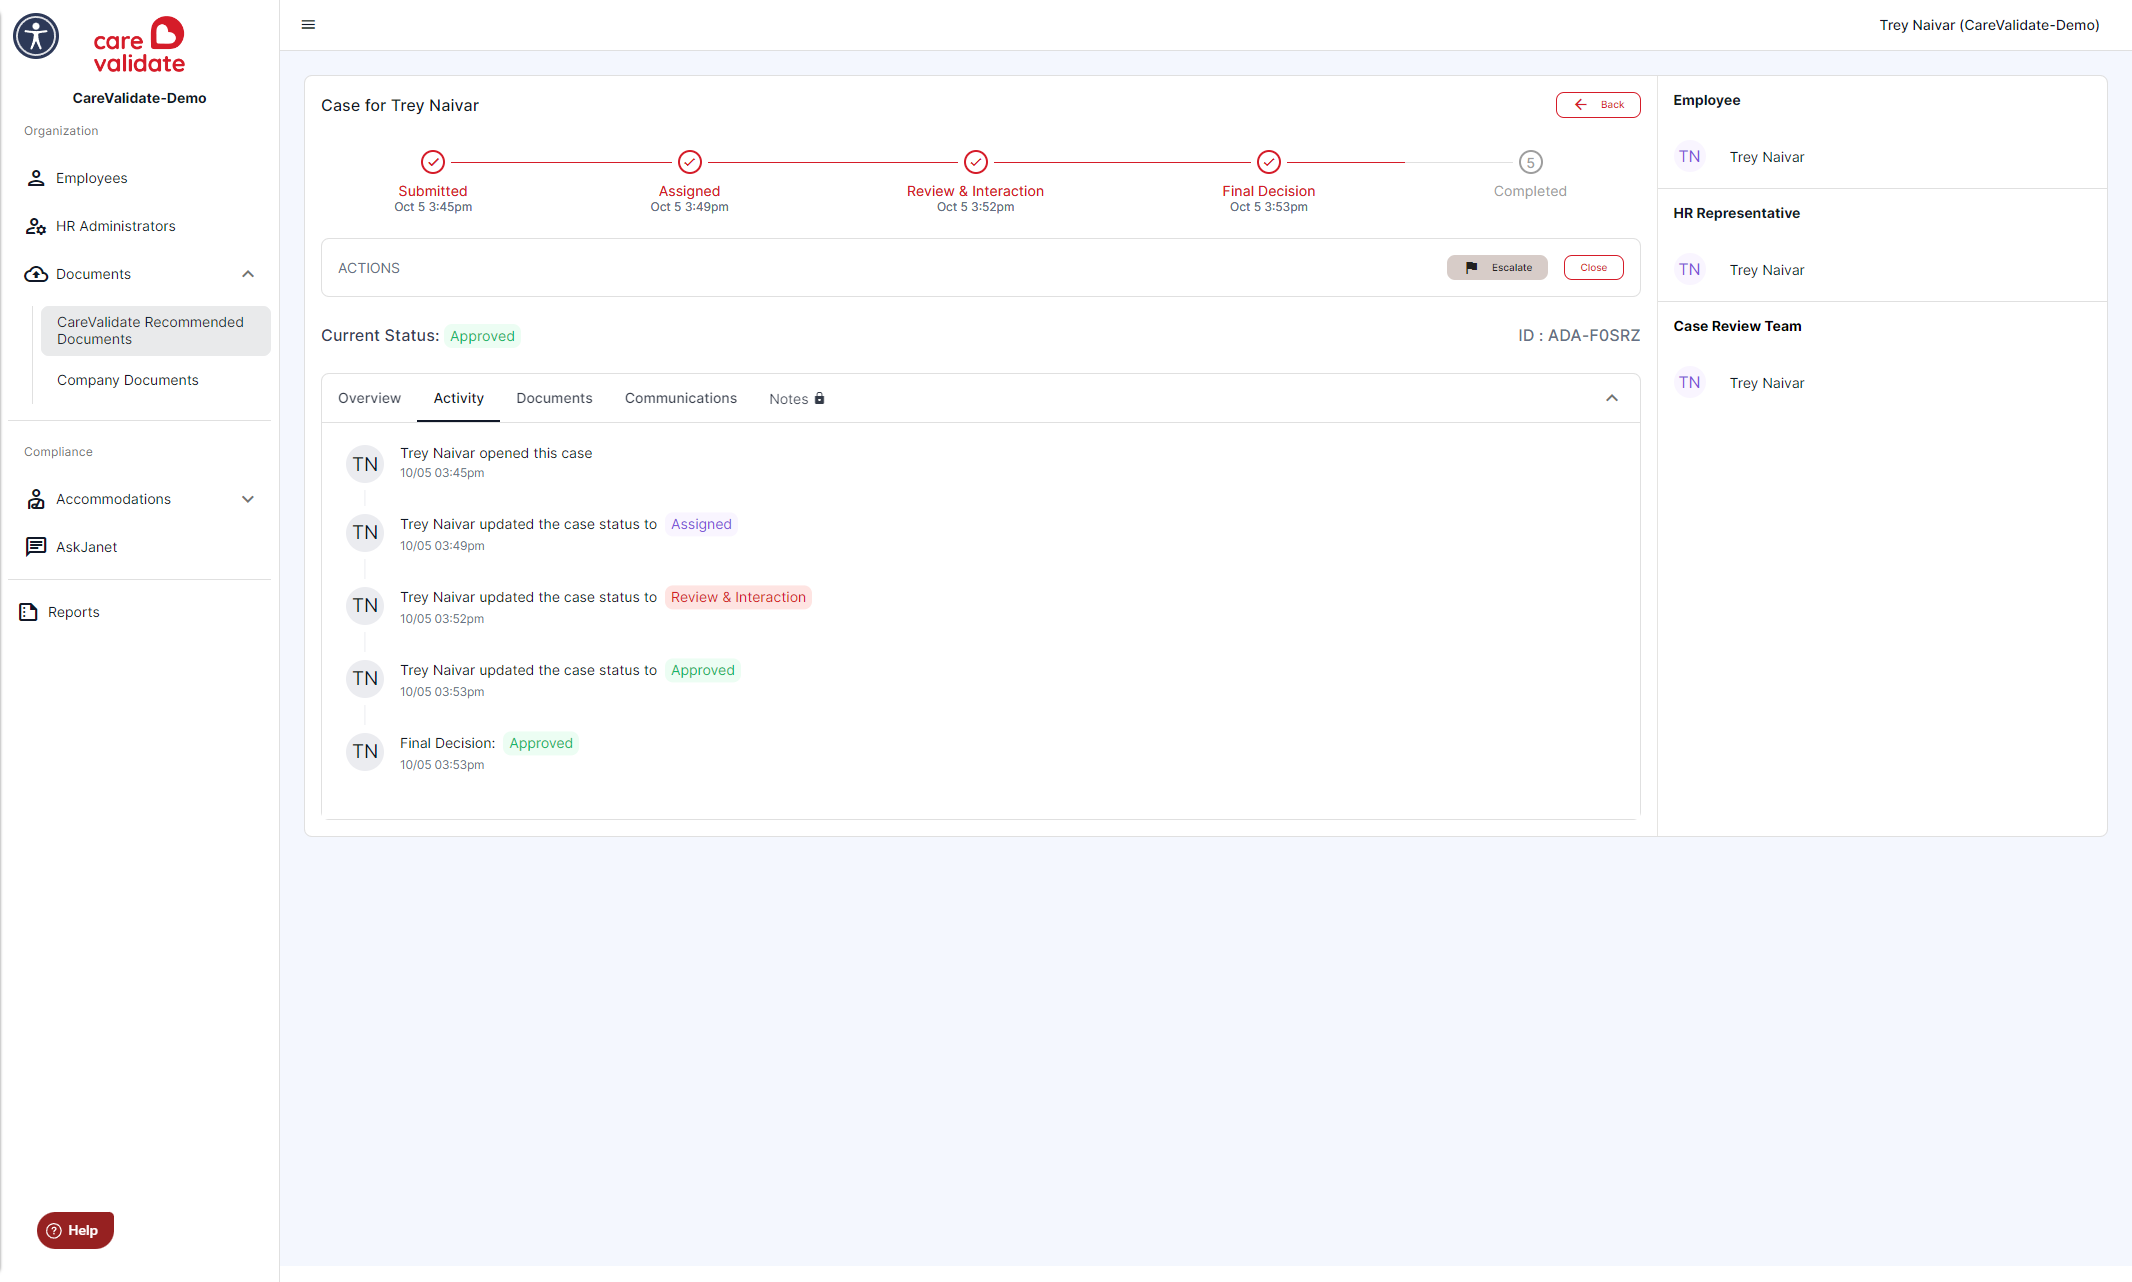Viewport: 2132px width, 1282px height.
Task: Click the Review & Interaction step circle
Action: (976, 162)
